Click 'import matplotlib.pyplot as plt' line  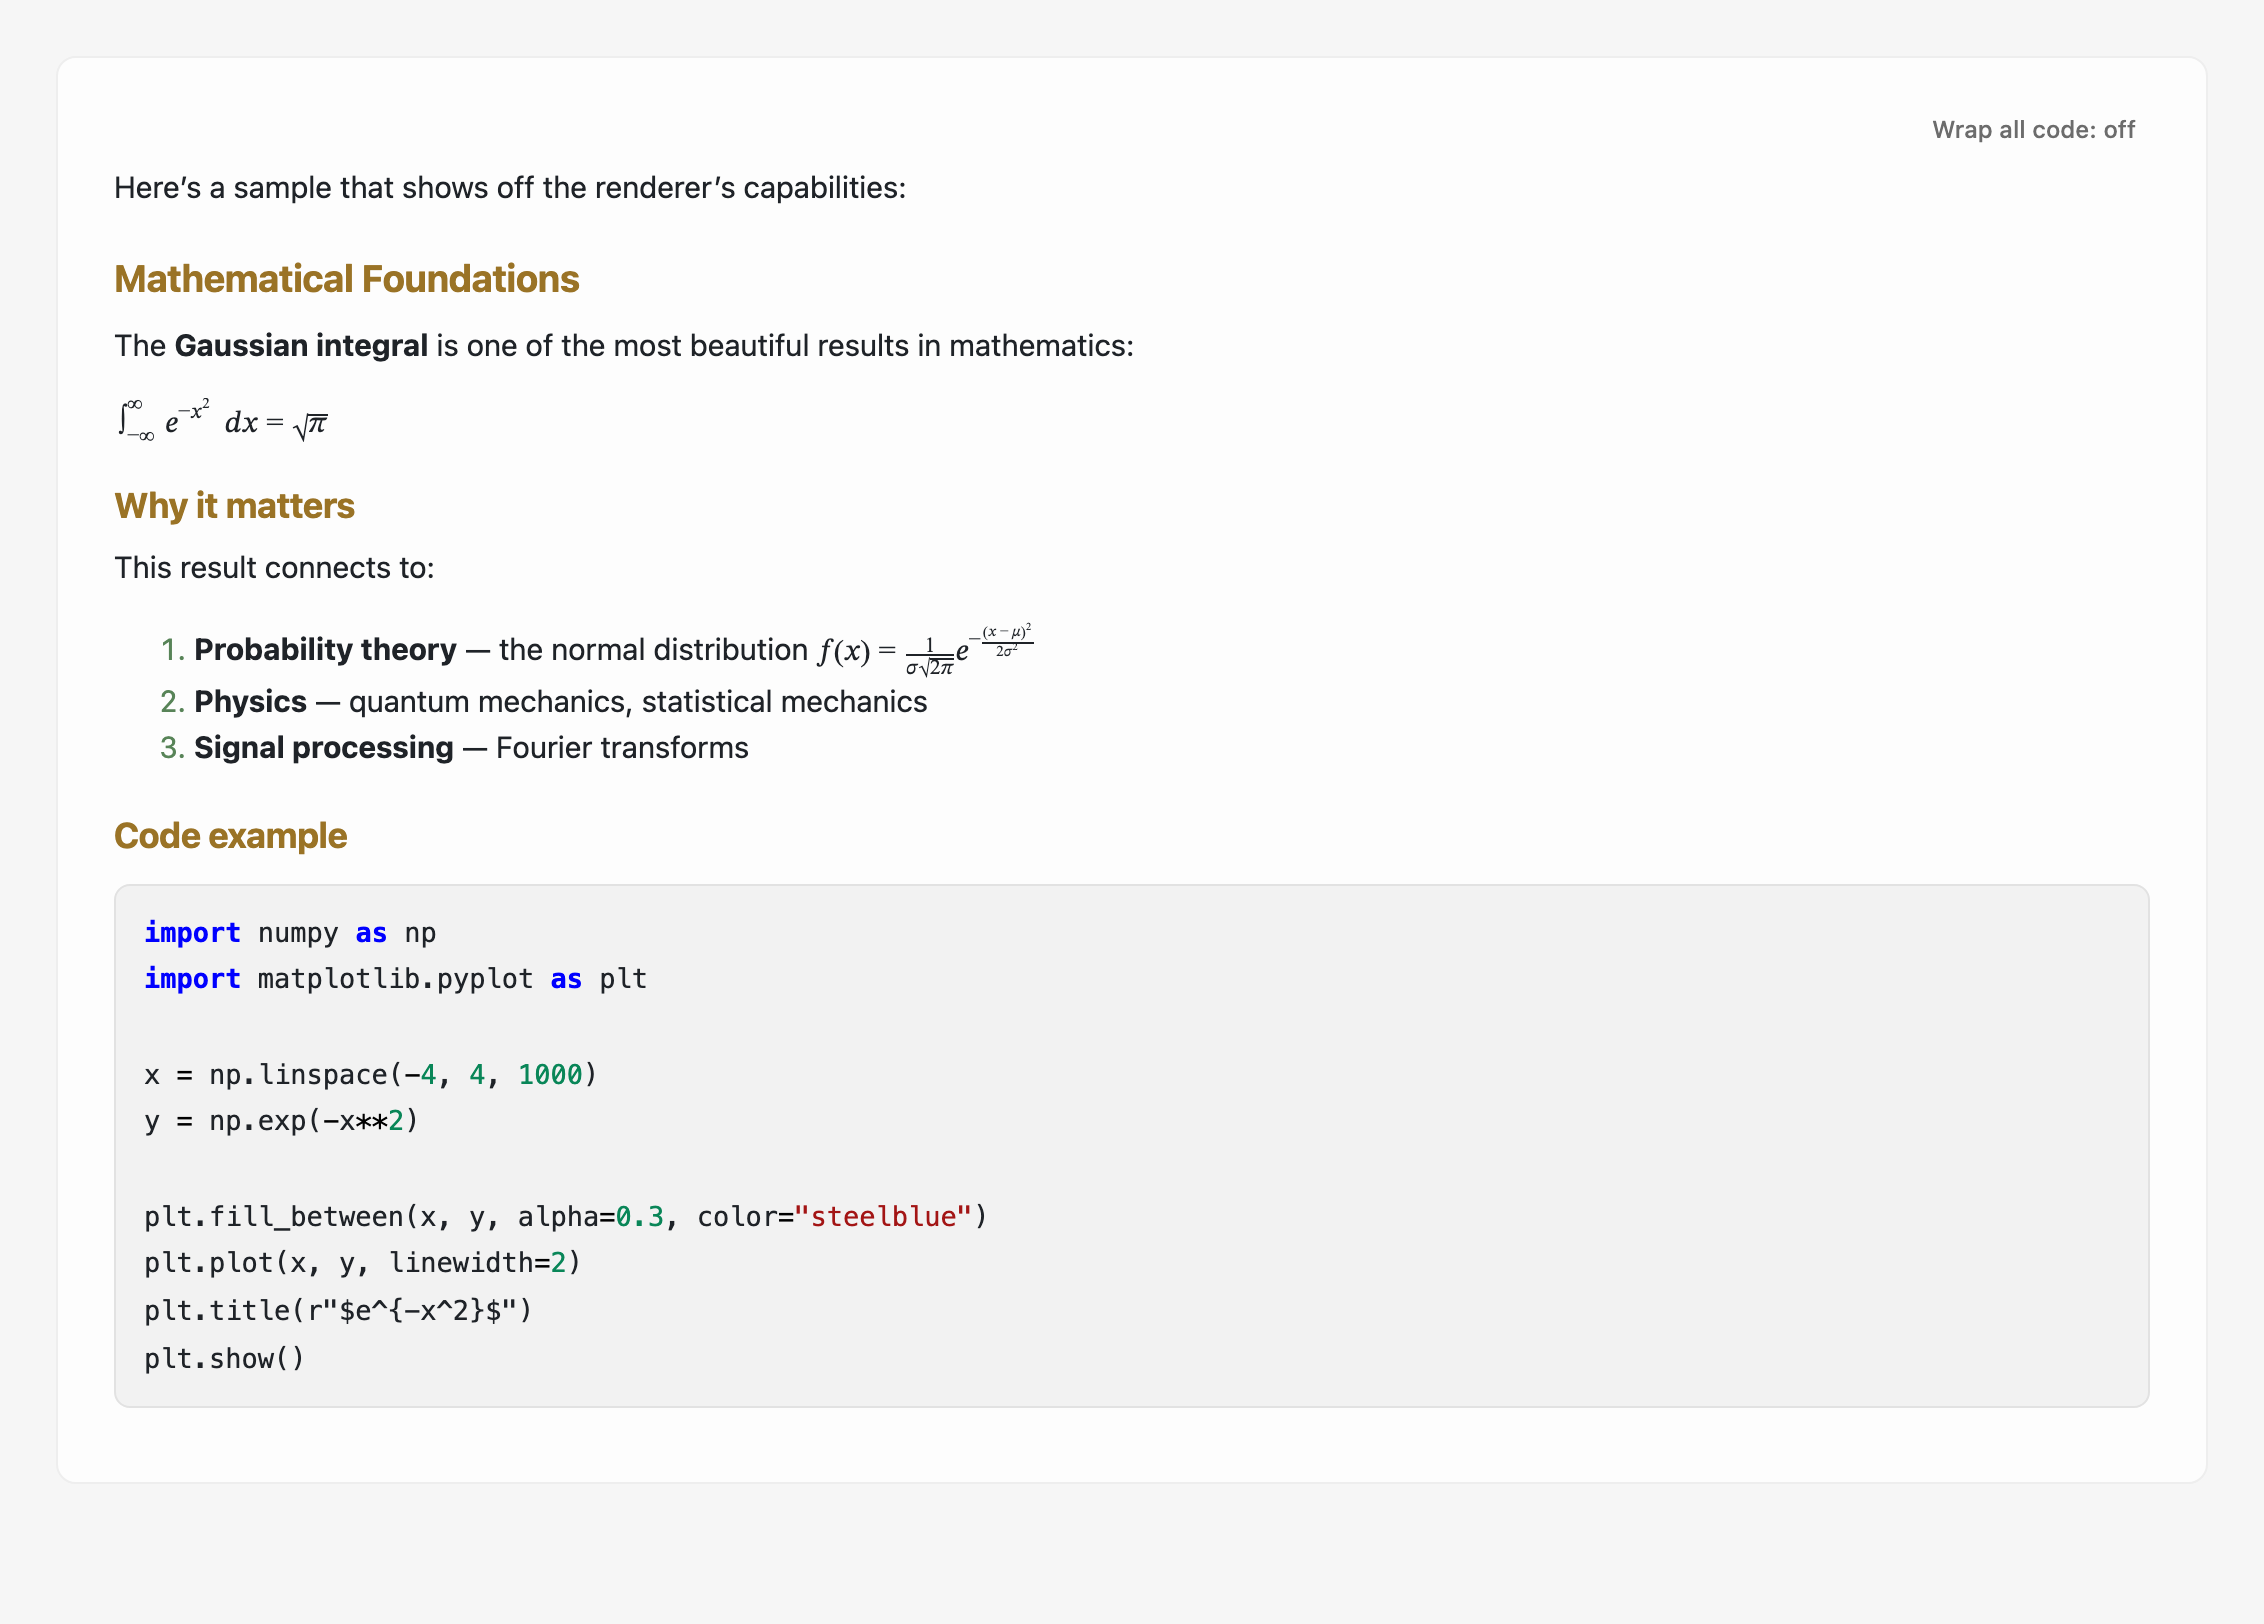click(x=395, y=979)
